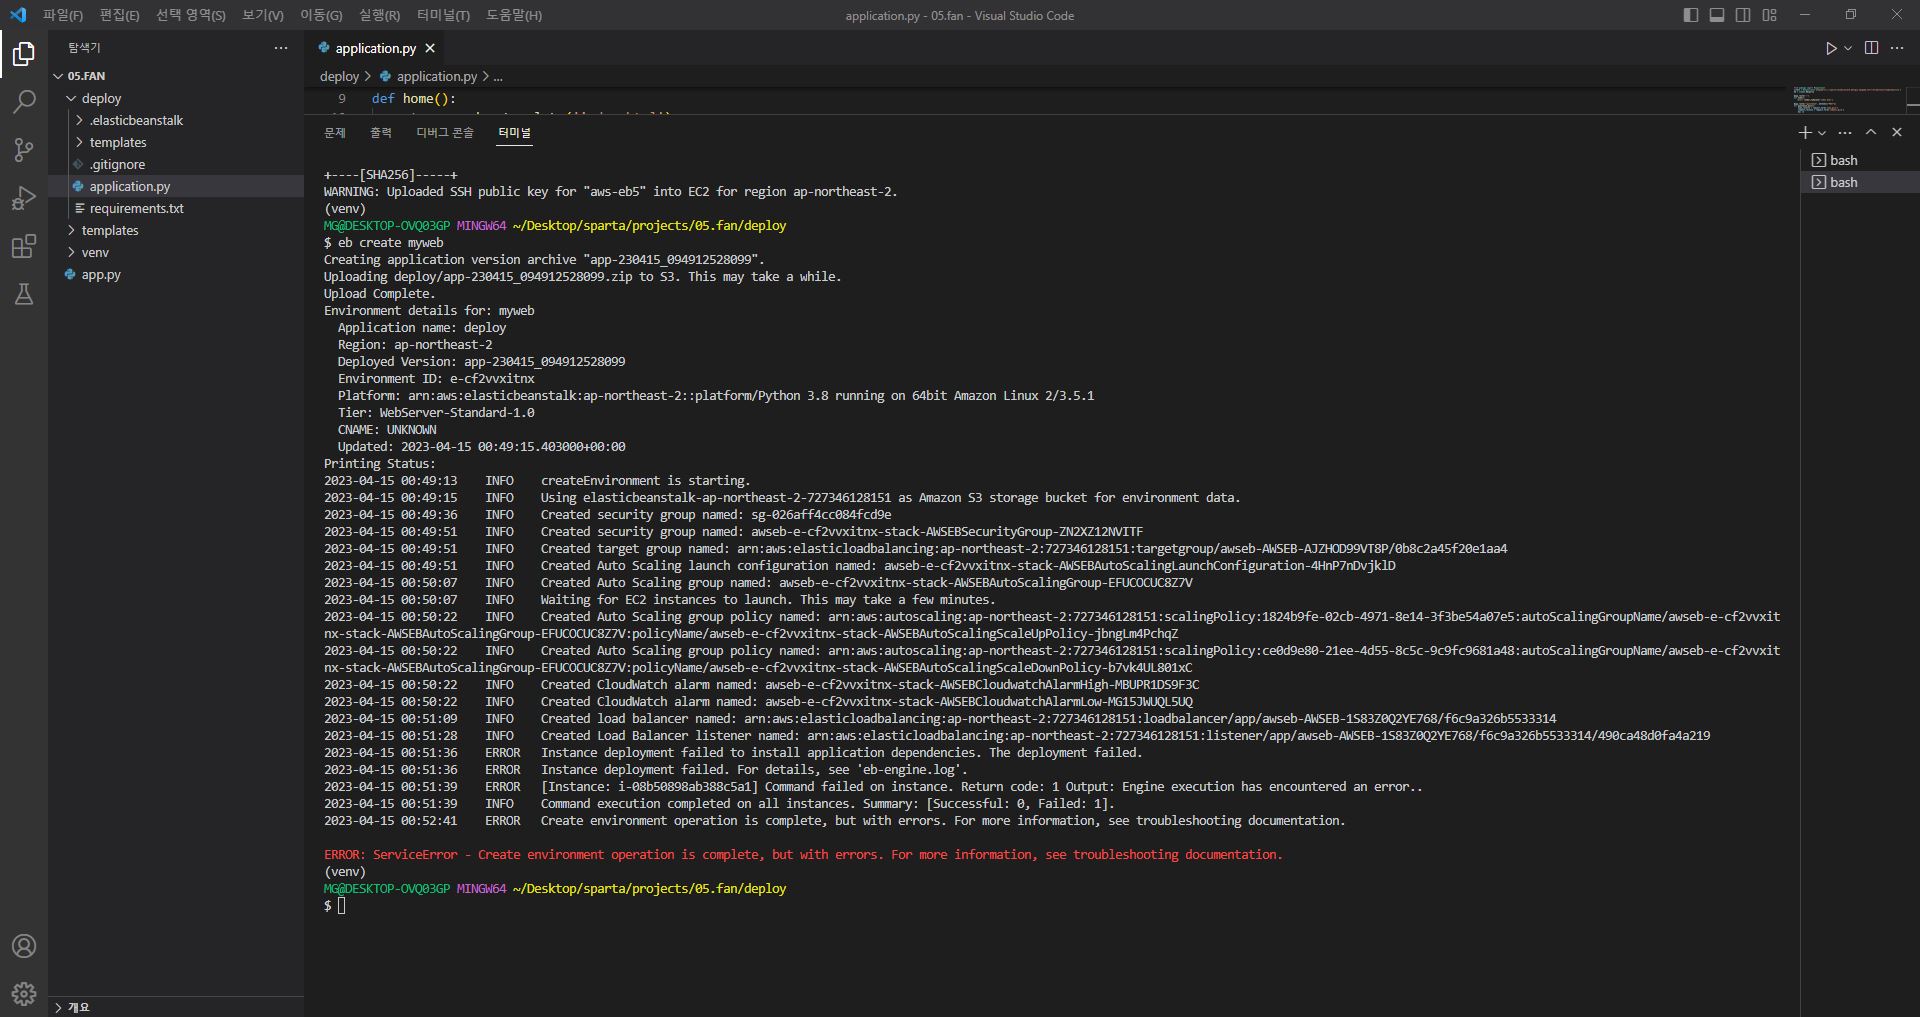
Task: Switch to the 문제 panel tab
Action: coord(335,132)
